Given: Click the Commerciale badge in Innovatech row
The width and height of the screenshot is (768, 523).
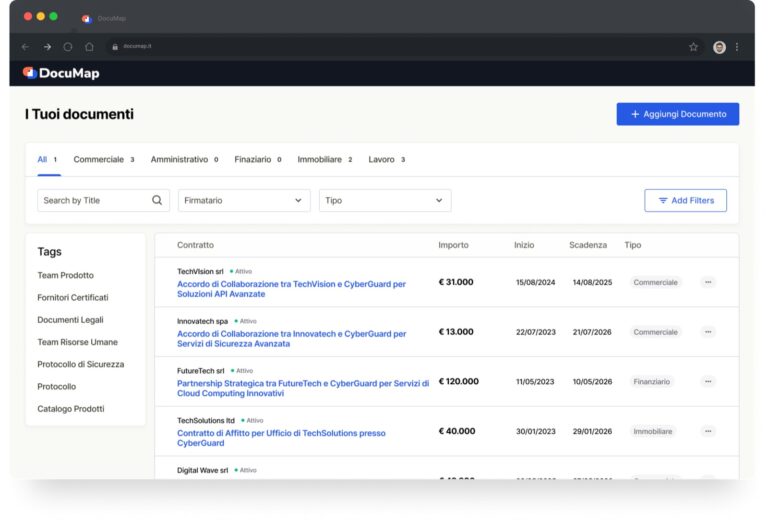Looking at the screenshot, I should [655, 332].
